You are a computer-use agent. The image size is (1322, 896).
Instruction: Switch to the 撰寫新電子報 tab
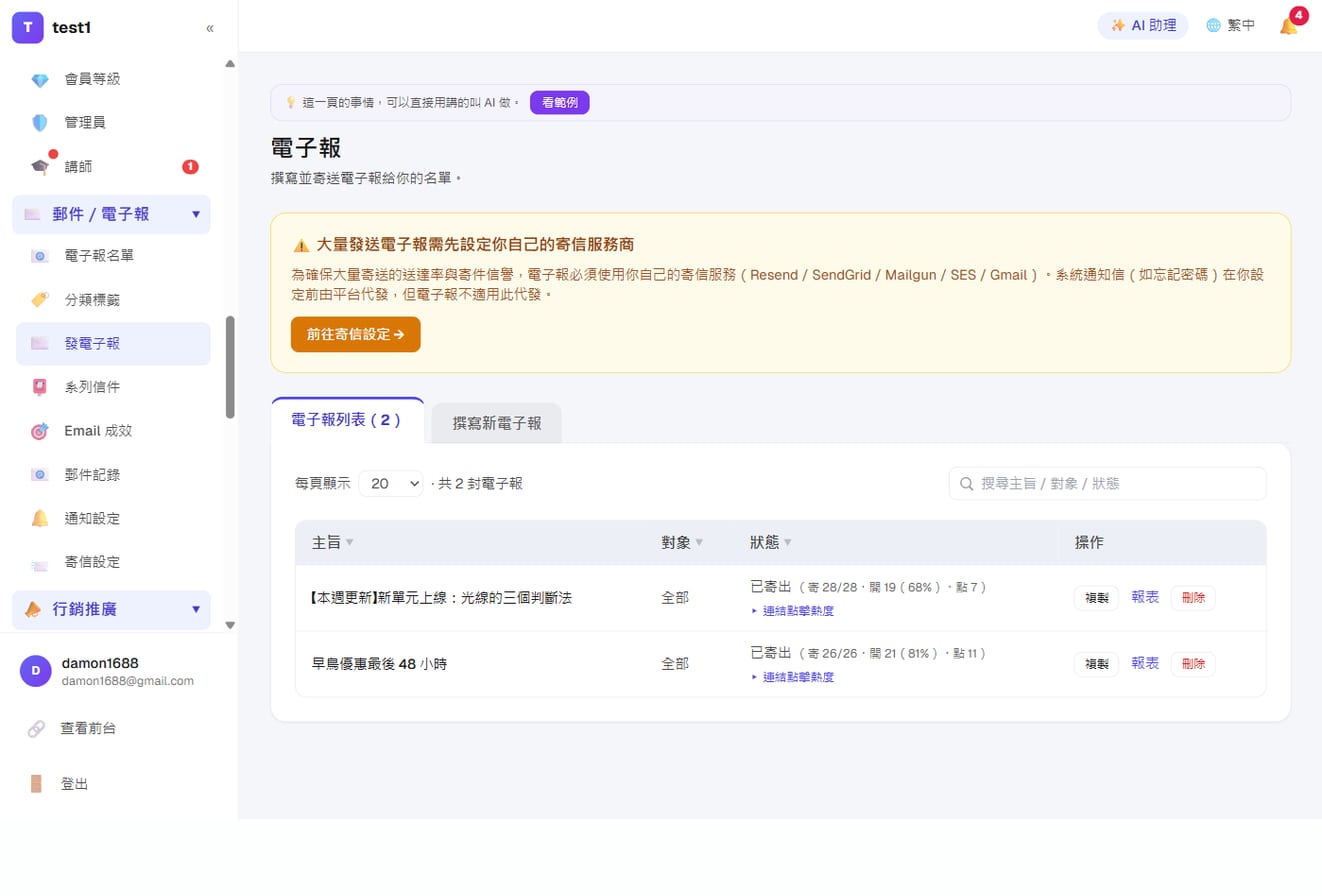[x=497, y=423]
